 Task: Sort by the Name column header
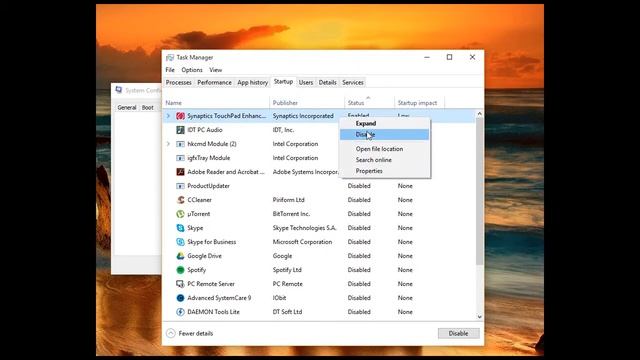pos(216,103)
